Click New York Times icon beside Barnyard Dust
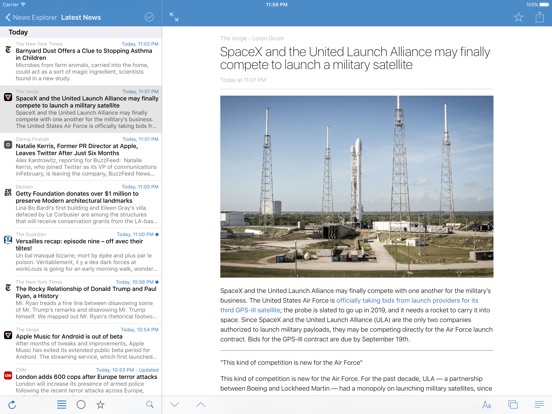The width and height of the screenshot is (552, 414). pos(8,50)
